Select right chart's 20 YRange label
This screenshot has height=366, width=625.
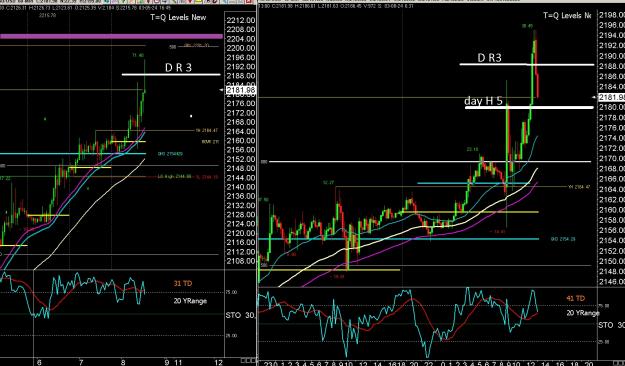tap(583, 313)
